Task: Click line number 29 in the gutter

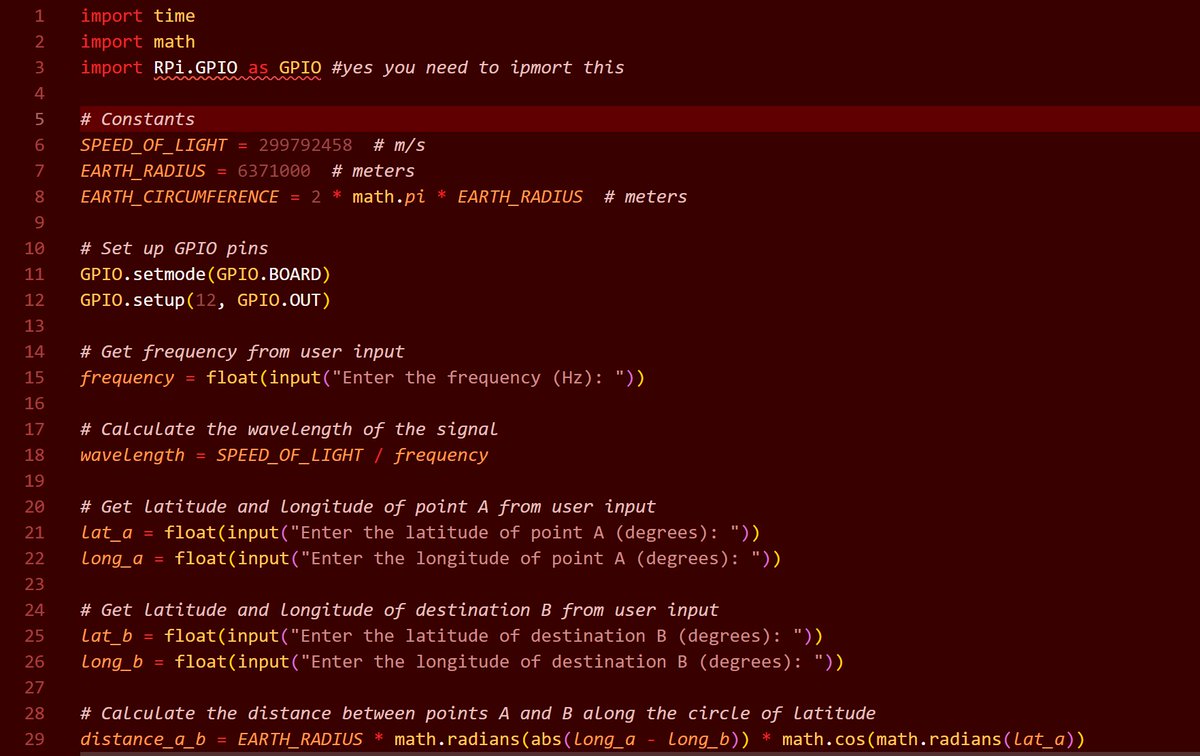Action: 34,739
